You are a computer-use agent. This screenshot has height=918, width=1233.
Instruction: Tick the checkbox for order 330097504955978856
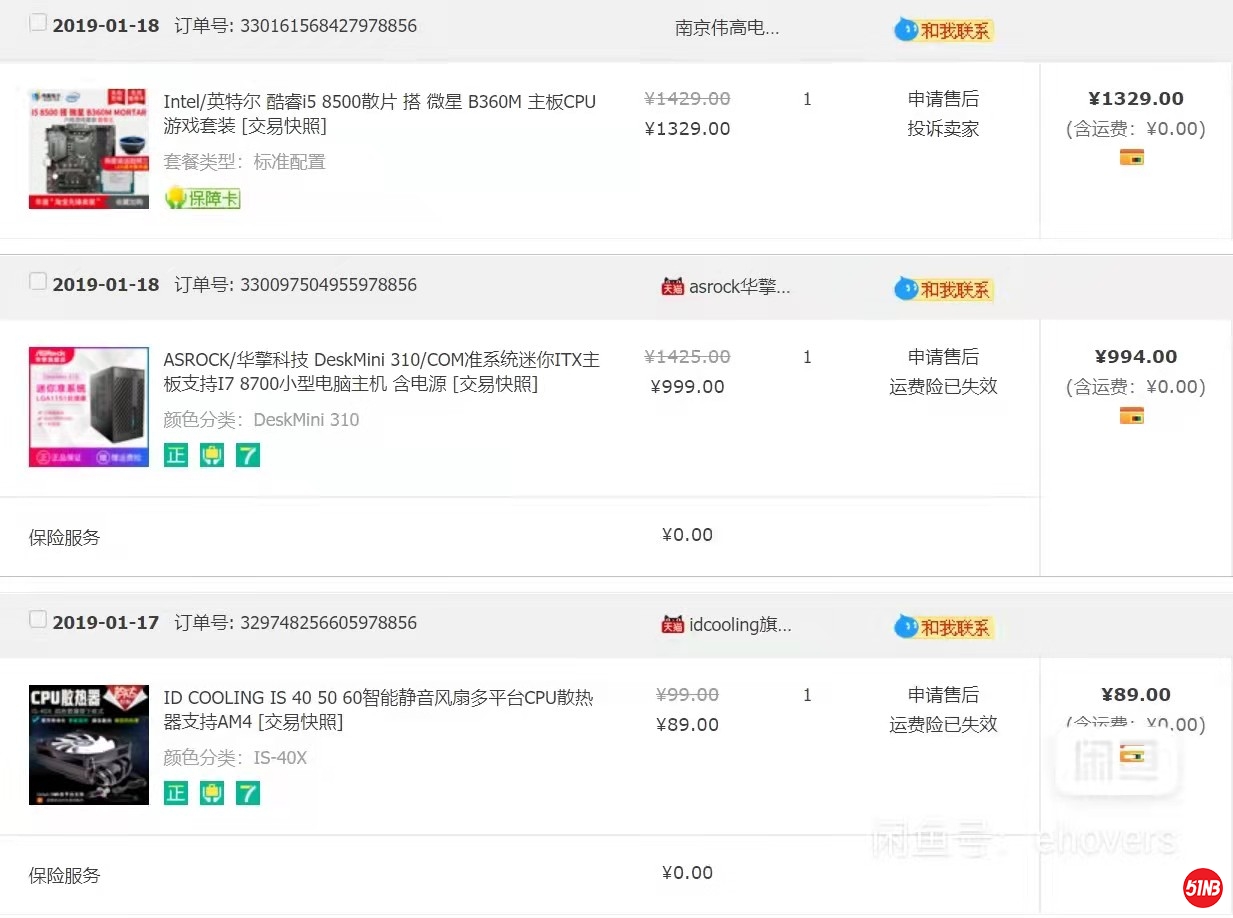38,282
